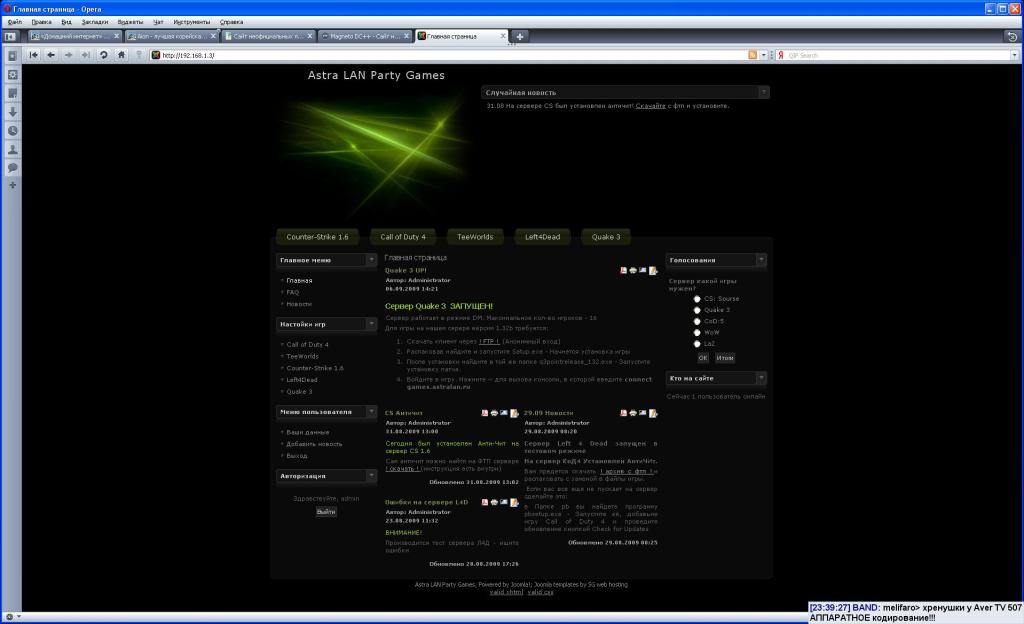Toggle the panel bar button left of the tabs
Image resolution: width=1024 pixels, height=624 pixels.
click(x=10, y=37)
